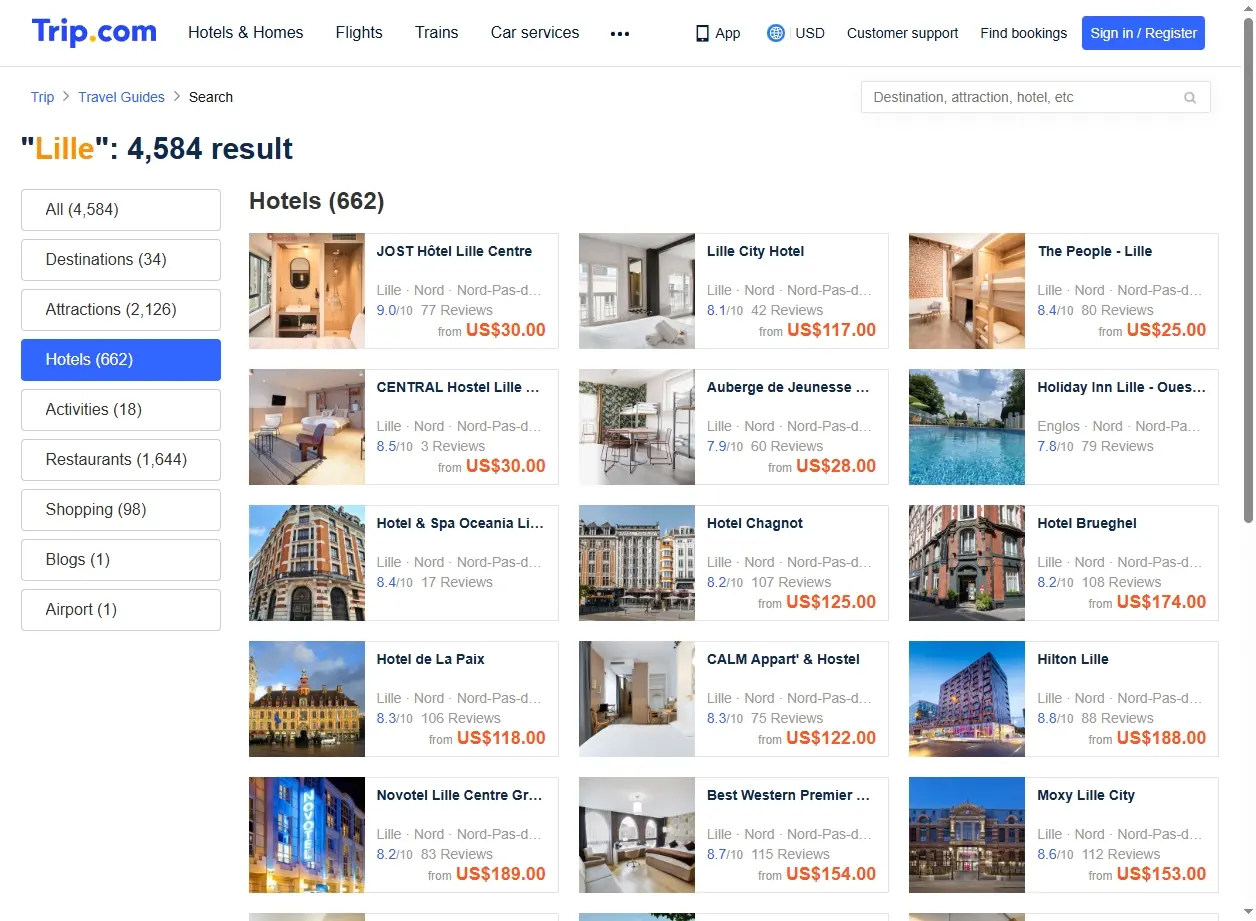This screenshot has height=921, width=1256.
Task: Open Hilton Lille photo
Action: tap(967, 699)
